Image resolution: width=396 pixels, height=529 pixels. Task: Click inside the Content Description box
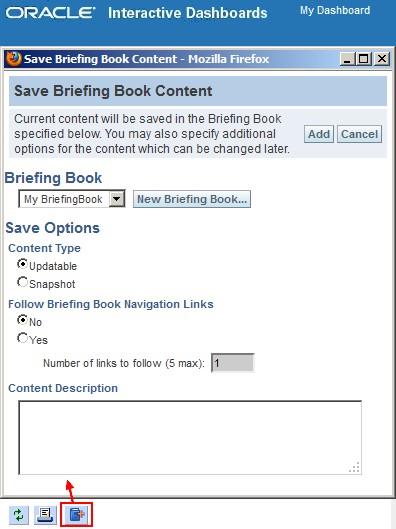[x=190, y=438]
